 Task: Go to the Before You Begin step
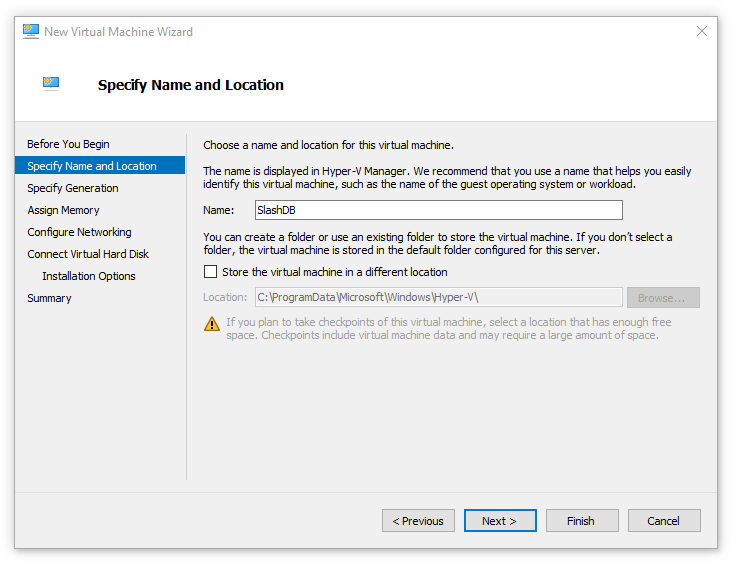(68, 144)
